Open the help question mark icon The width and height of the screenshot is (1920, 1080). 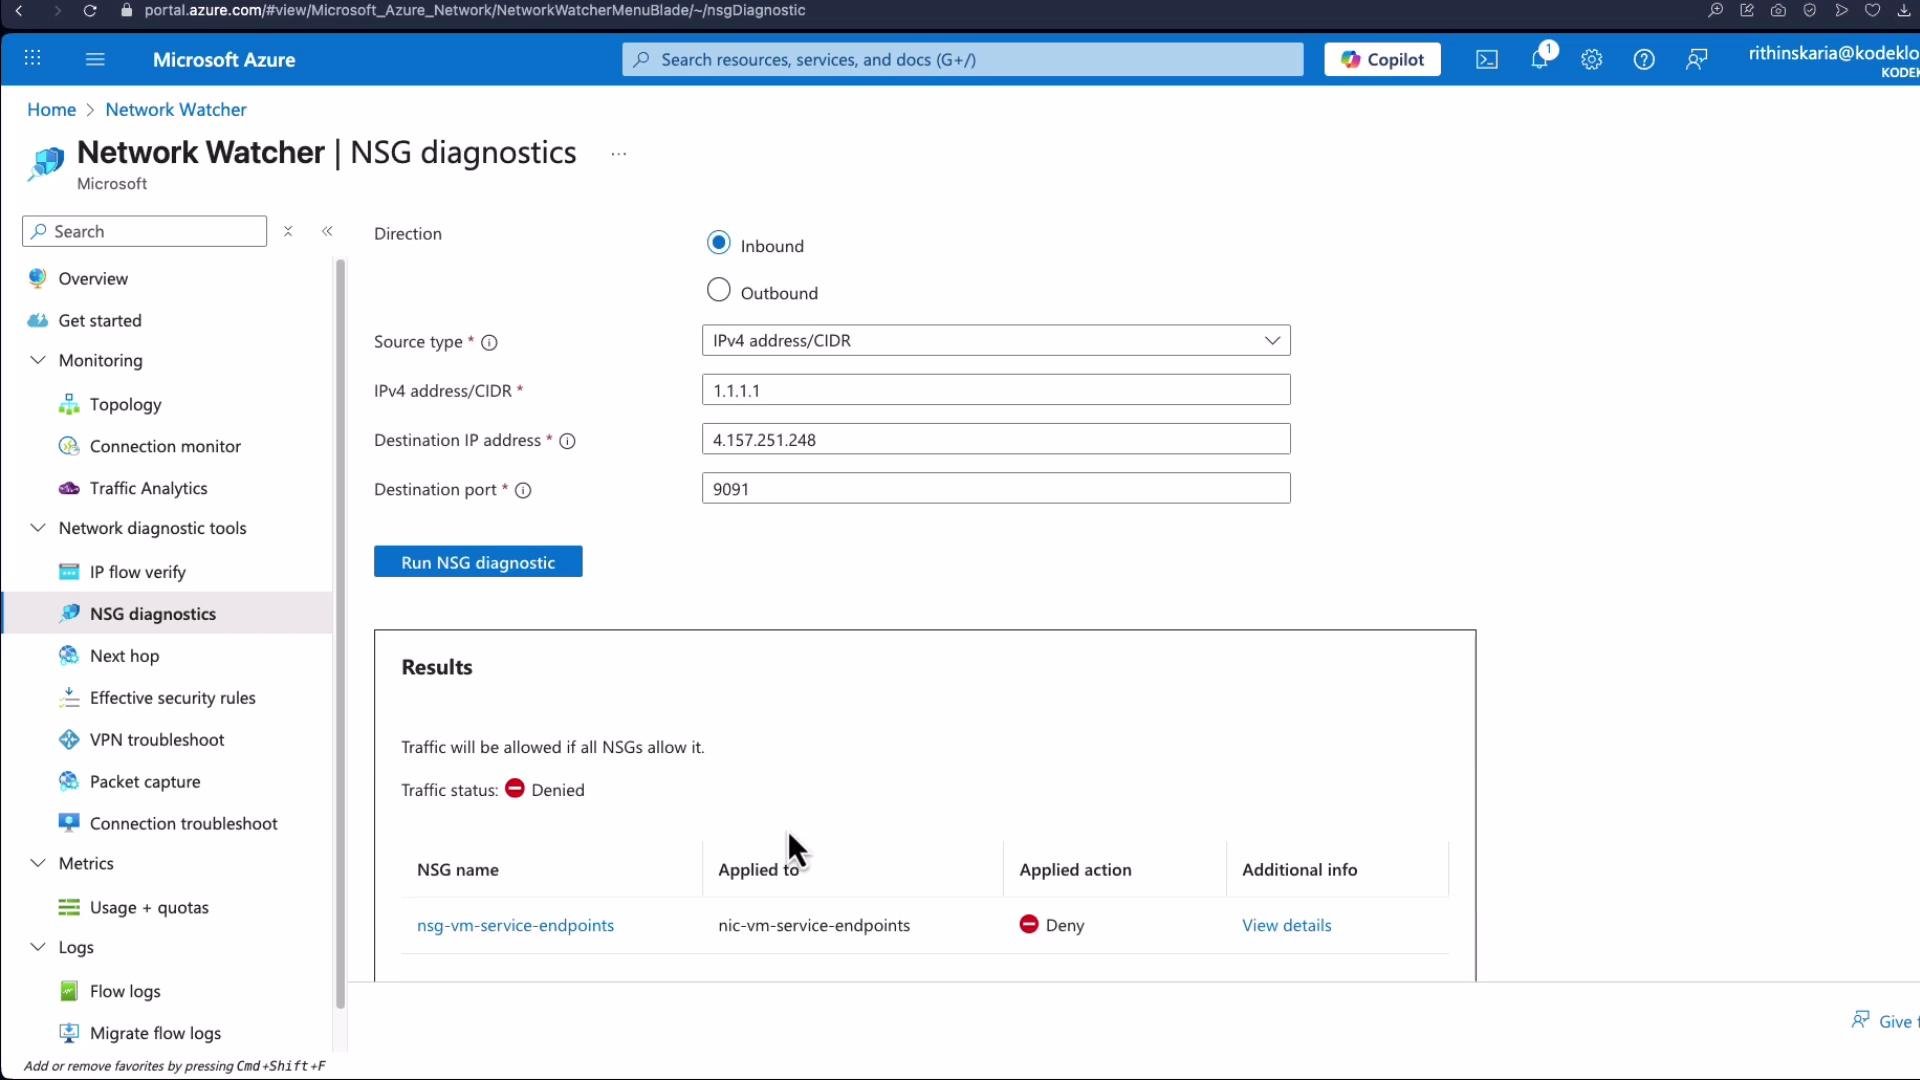1644,60
